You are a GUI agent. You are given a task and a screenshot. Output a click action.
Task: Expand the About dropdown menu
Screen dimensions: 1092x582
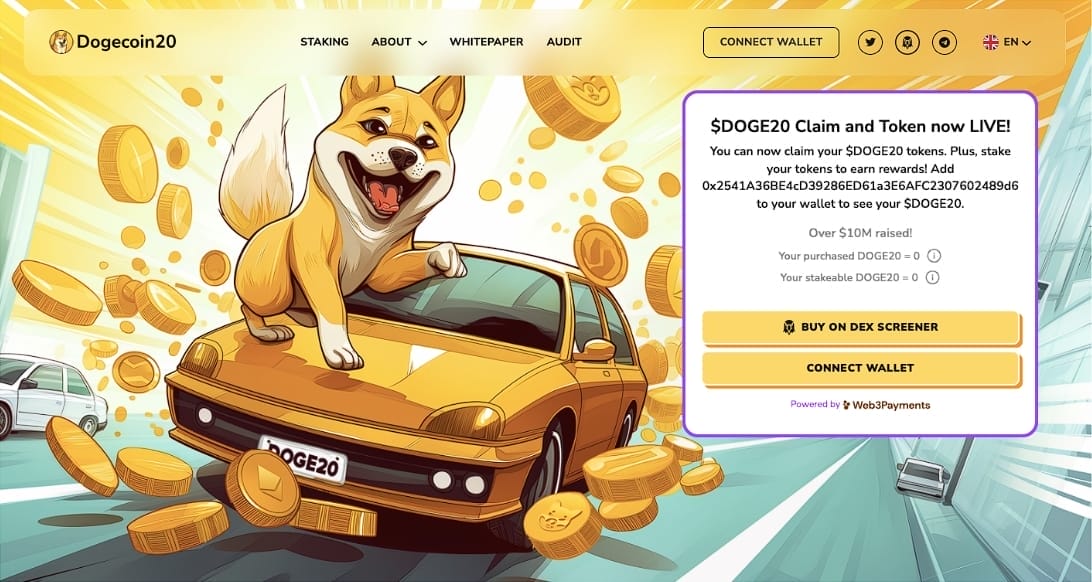click(399, 42)
